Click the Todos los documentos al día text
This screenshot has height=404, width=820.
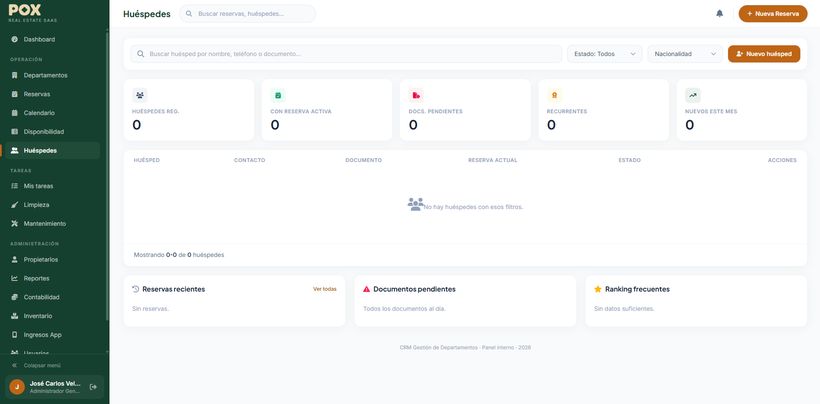click(404, 309)
